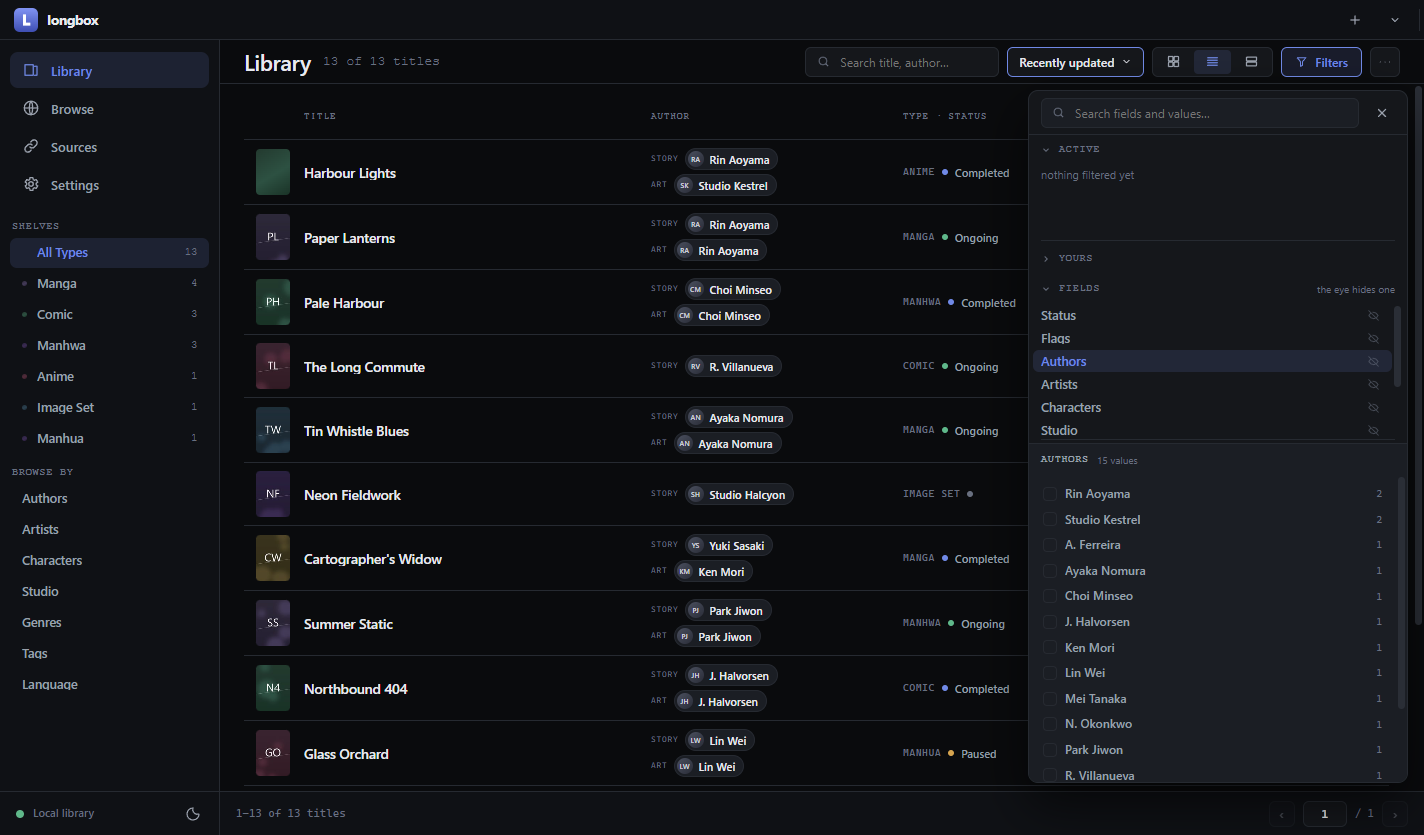Go to next page arrow
1424x835 pixels.
1394,814
